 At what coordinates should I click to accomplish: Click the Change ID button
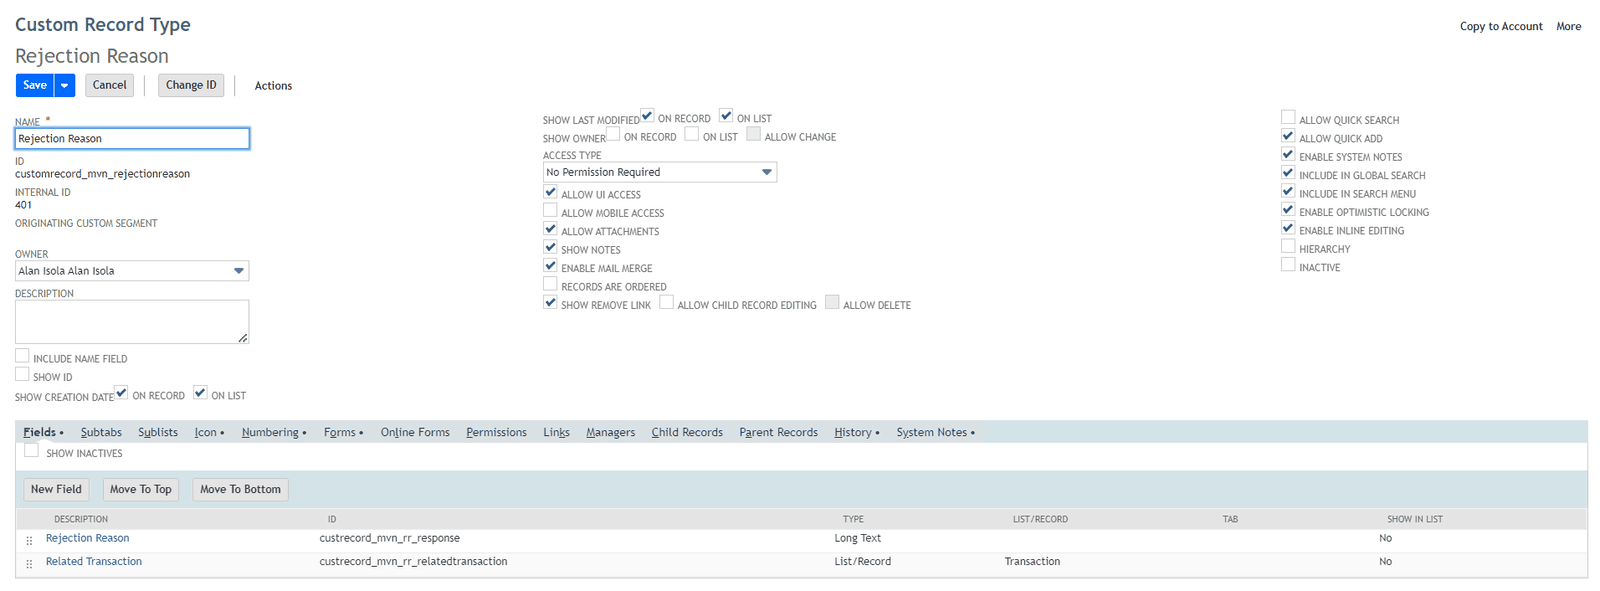click(x=190, y=86)
